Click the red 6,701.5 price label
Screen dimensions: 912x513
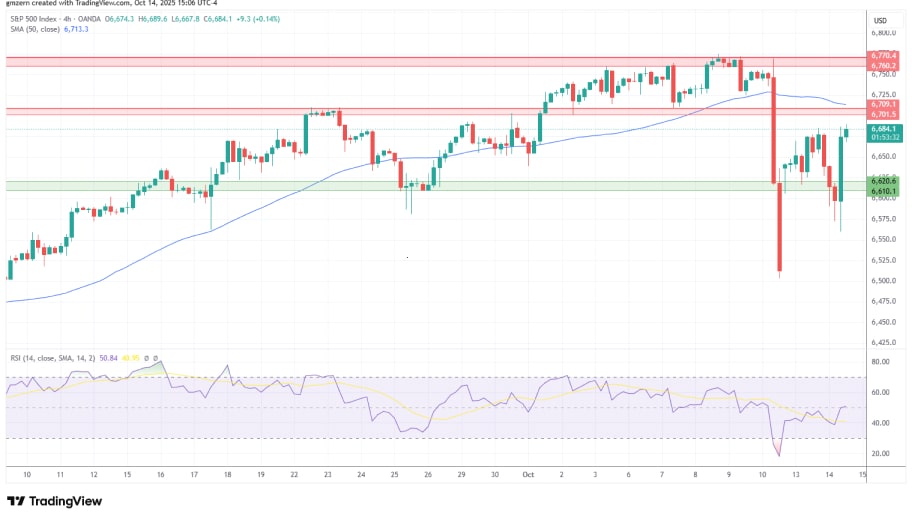[884, 113]
